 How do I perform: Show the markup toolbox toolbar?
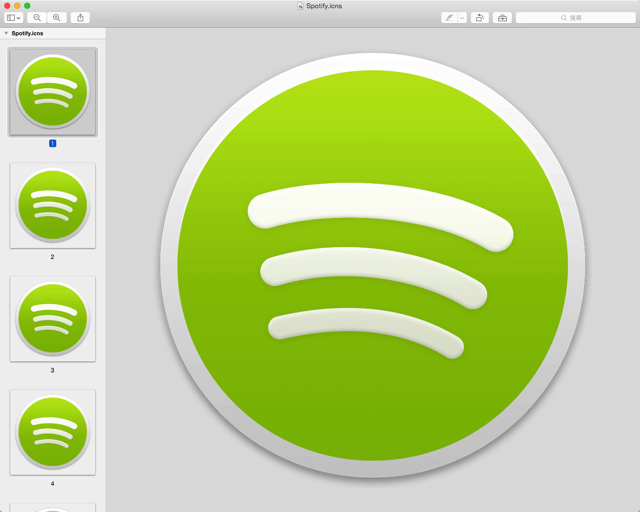[502, 18]
